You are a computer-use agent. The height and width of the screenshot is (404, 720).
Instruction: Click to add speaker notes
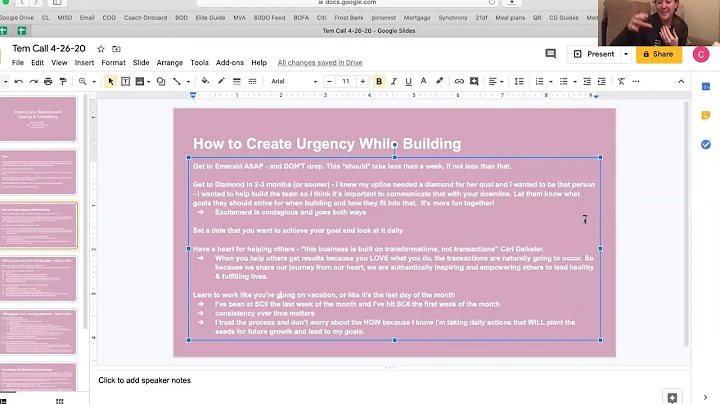[144, 380]
